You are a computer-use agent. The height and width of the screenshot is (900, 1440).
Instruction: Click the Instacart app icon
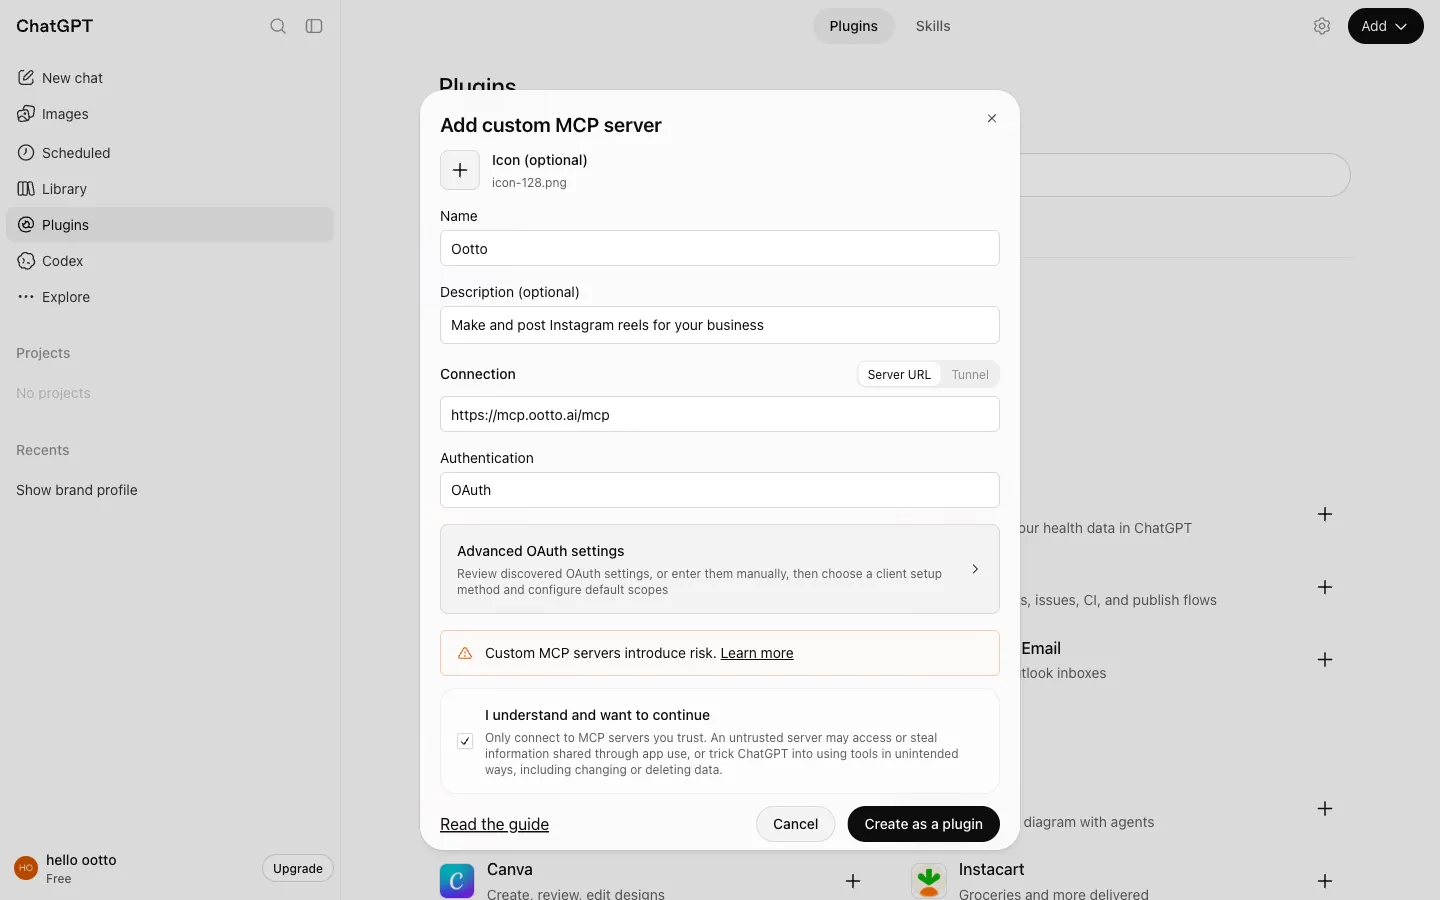click(929, 880)
